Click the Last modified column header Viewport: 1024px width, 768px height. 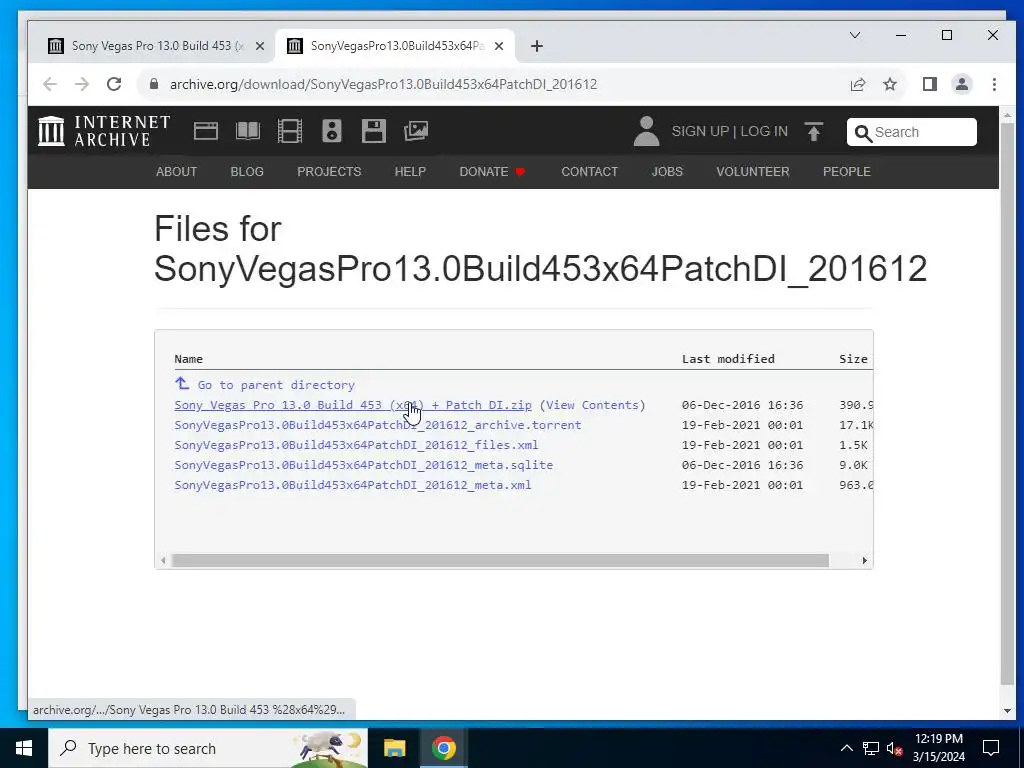point(728,359)
